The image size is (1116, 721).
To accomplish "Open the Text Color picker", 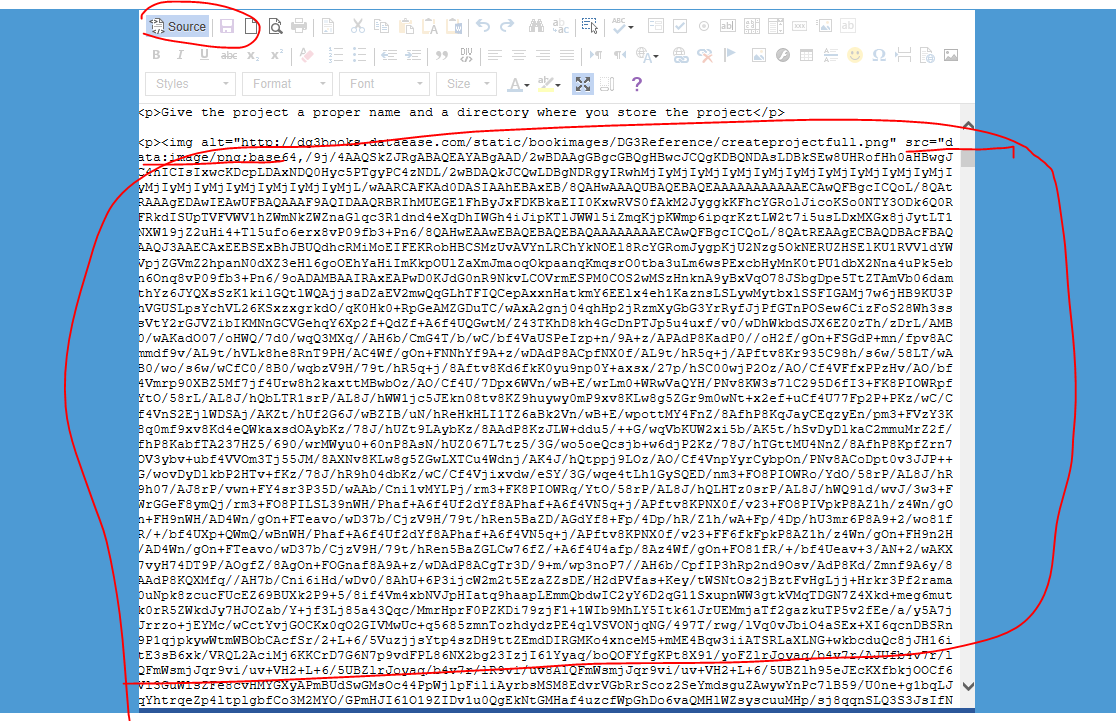I will (x=517, y=84).
